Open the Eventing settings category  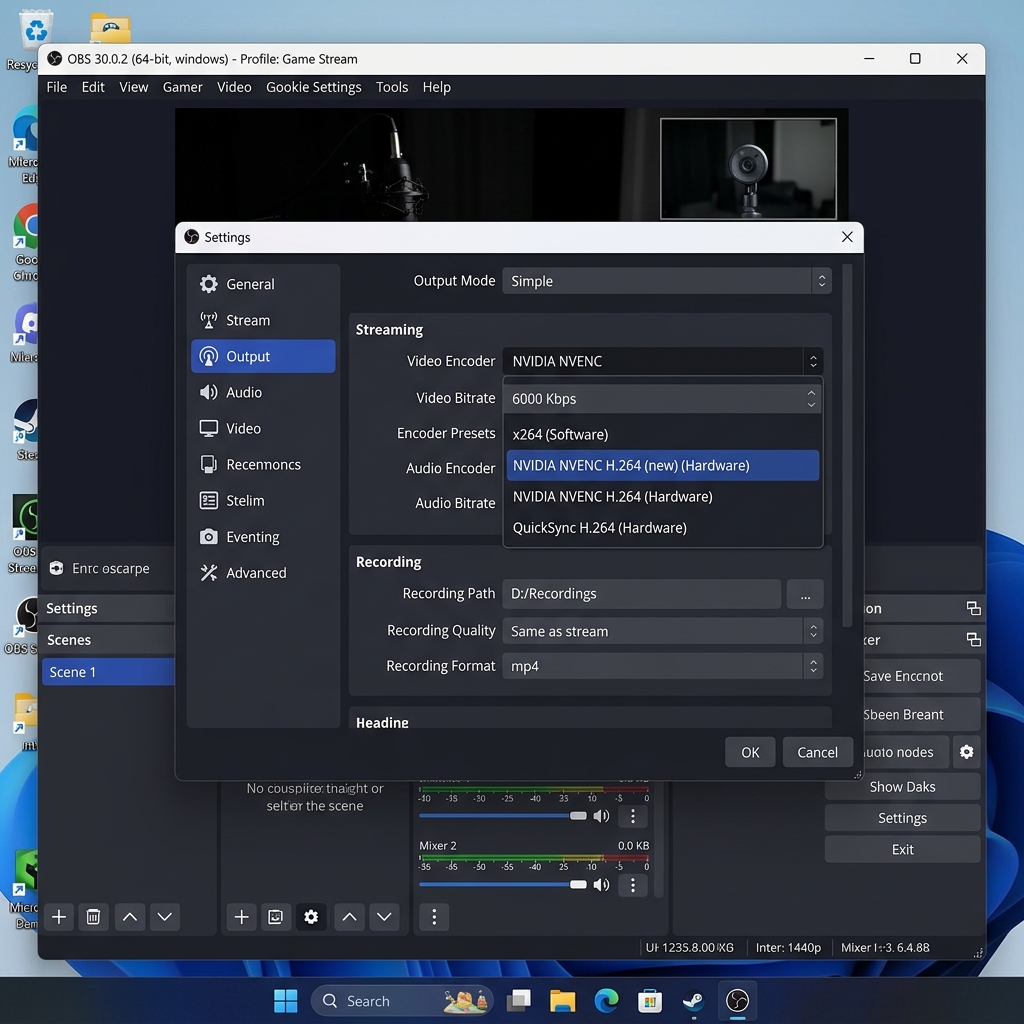pos(263,537)
